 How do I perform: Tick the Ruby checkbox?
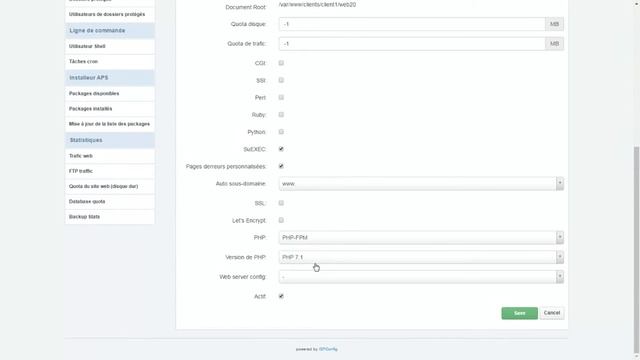point(281,115)
